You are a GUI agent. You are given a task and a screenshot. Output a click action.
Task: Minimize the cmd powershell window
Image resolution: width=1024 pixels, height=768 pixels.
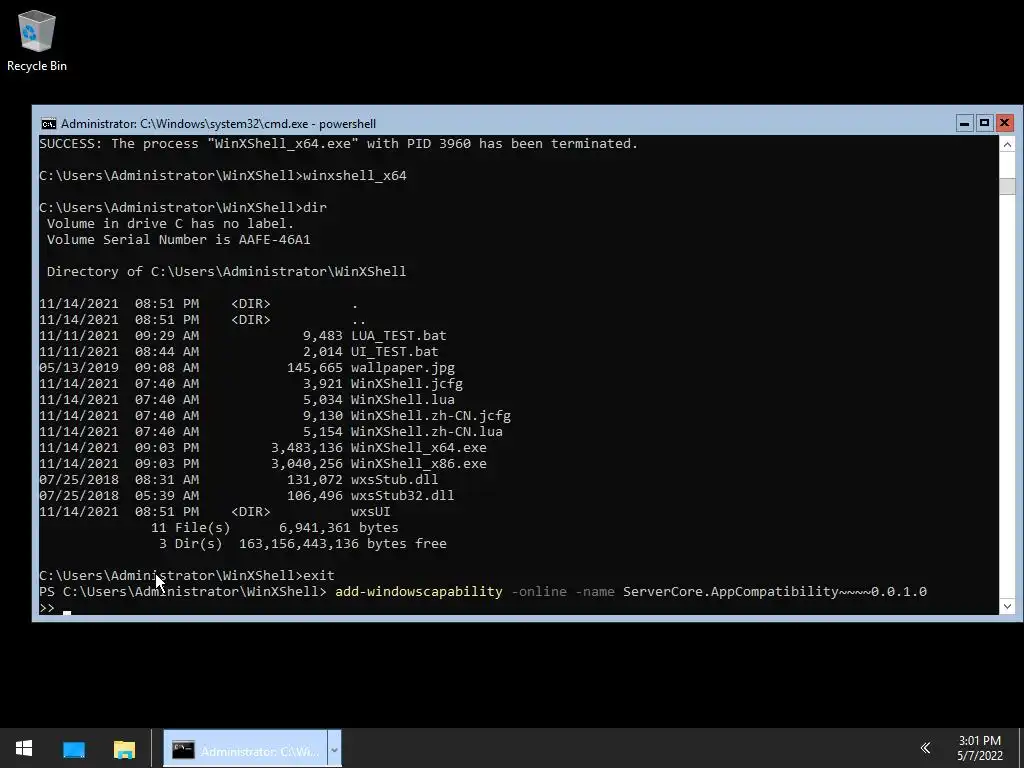click(x=965, y=123)
